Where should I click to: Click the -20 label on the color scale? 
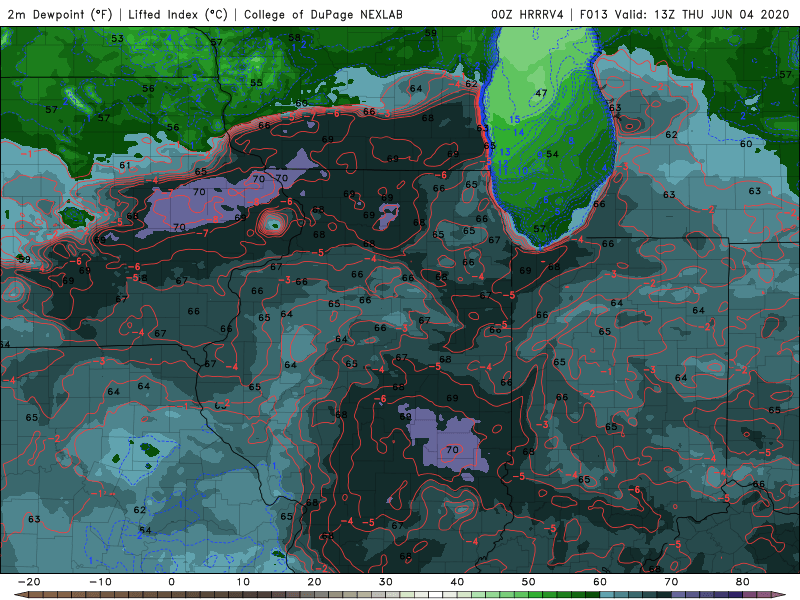click(x=29, y=582)
